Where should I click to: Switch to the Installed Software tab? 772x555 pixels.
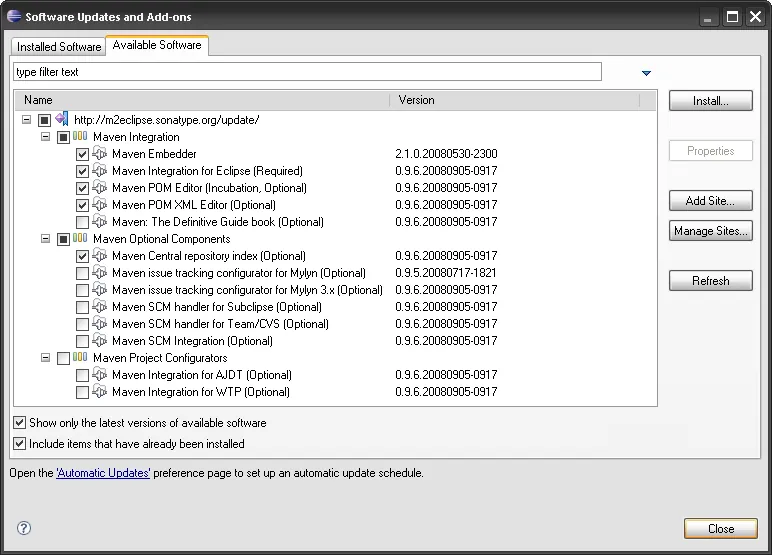click(x=59, y=47)
